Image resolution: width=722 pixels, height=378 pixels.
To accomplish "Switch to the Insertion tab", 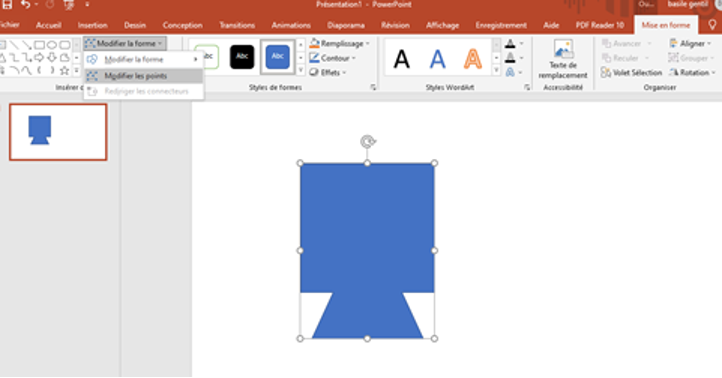I will point(93,25).
